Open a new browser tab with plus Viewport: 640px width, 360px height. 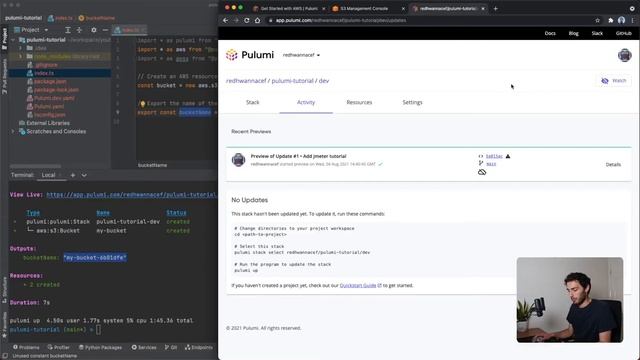pyautogui.click(x=496, y=9)
